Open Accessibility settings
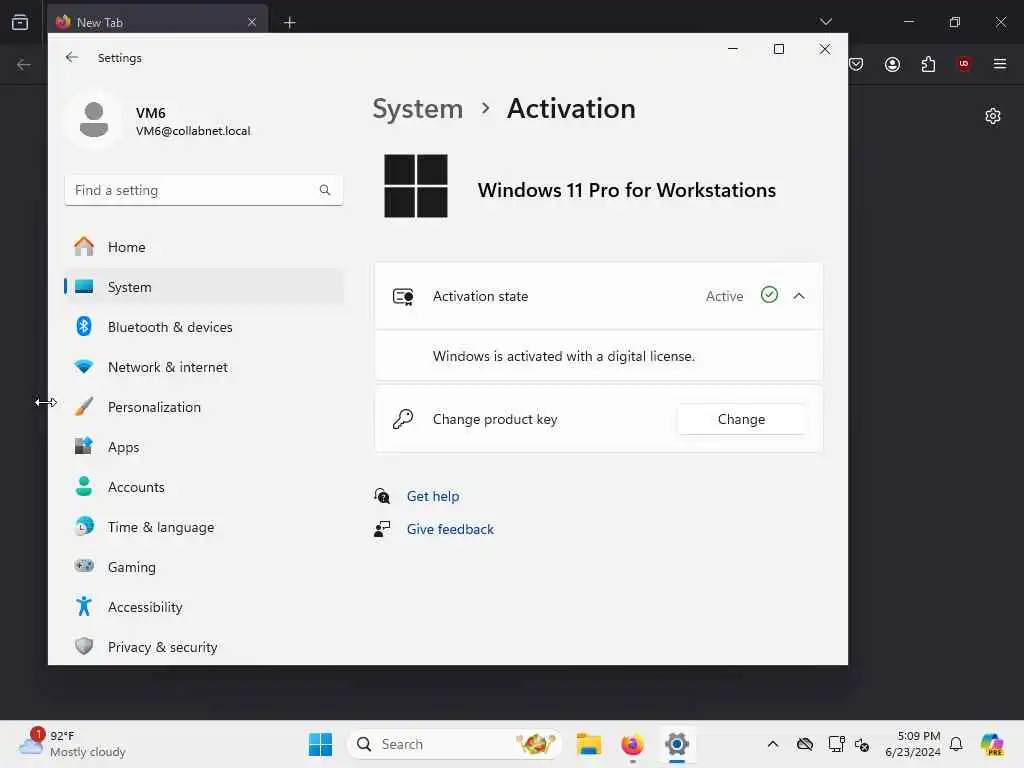 pyautogui.click(x=204, y=607)
